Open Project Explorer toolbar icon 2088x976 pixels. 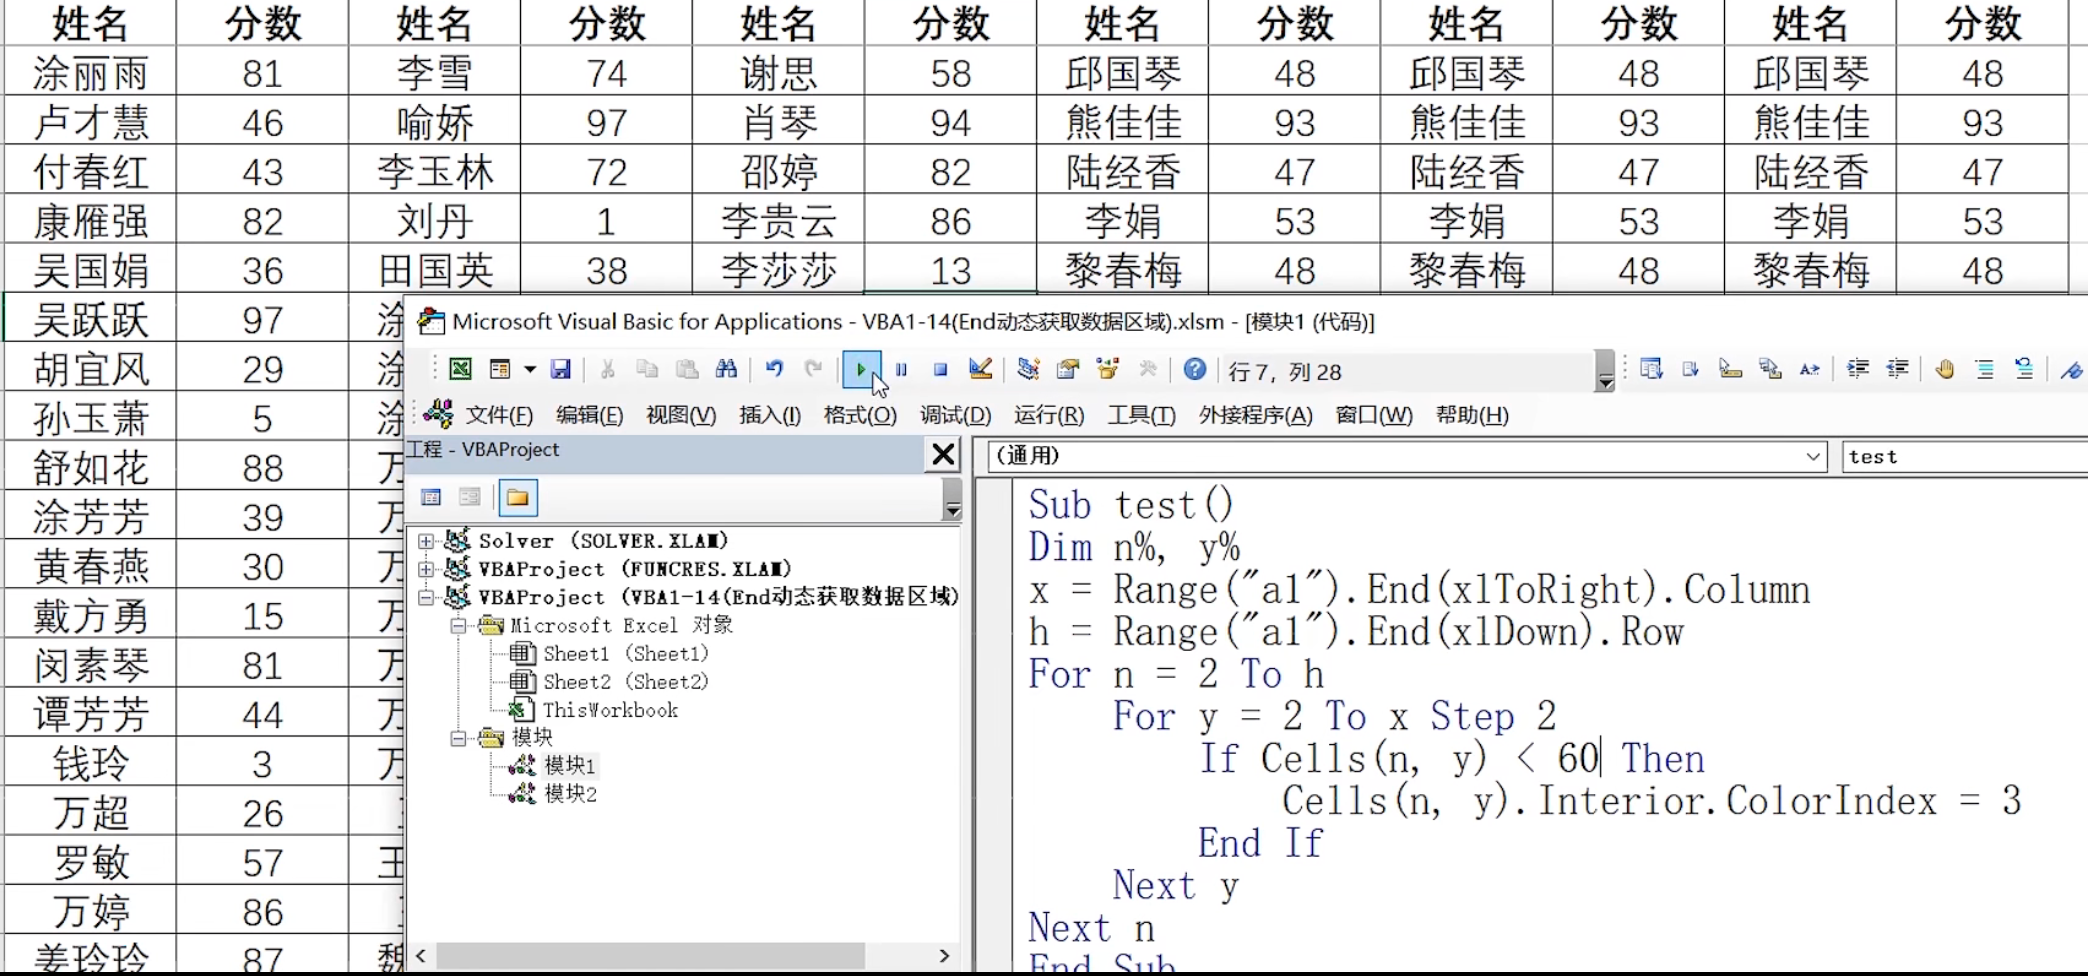[x=1028, y=369]
